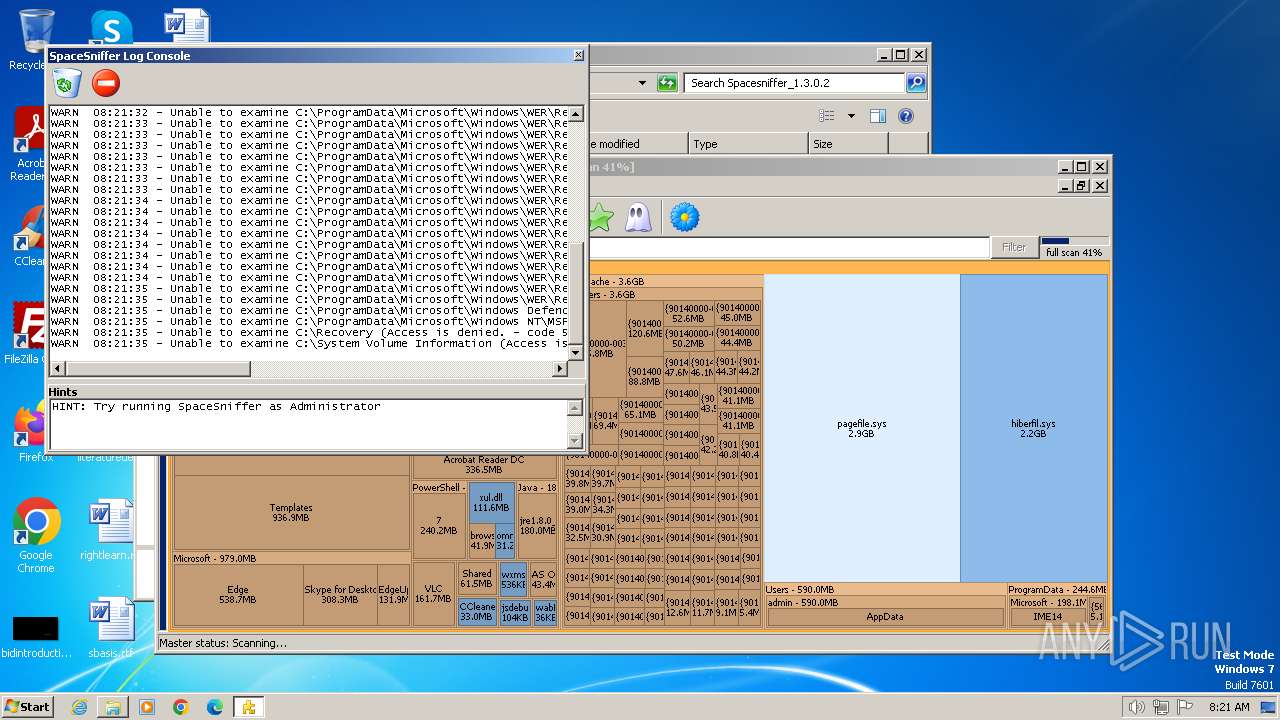Select the jre1.8.0 180.0MB block

click(x=537, y=526)
